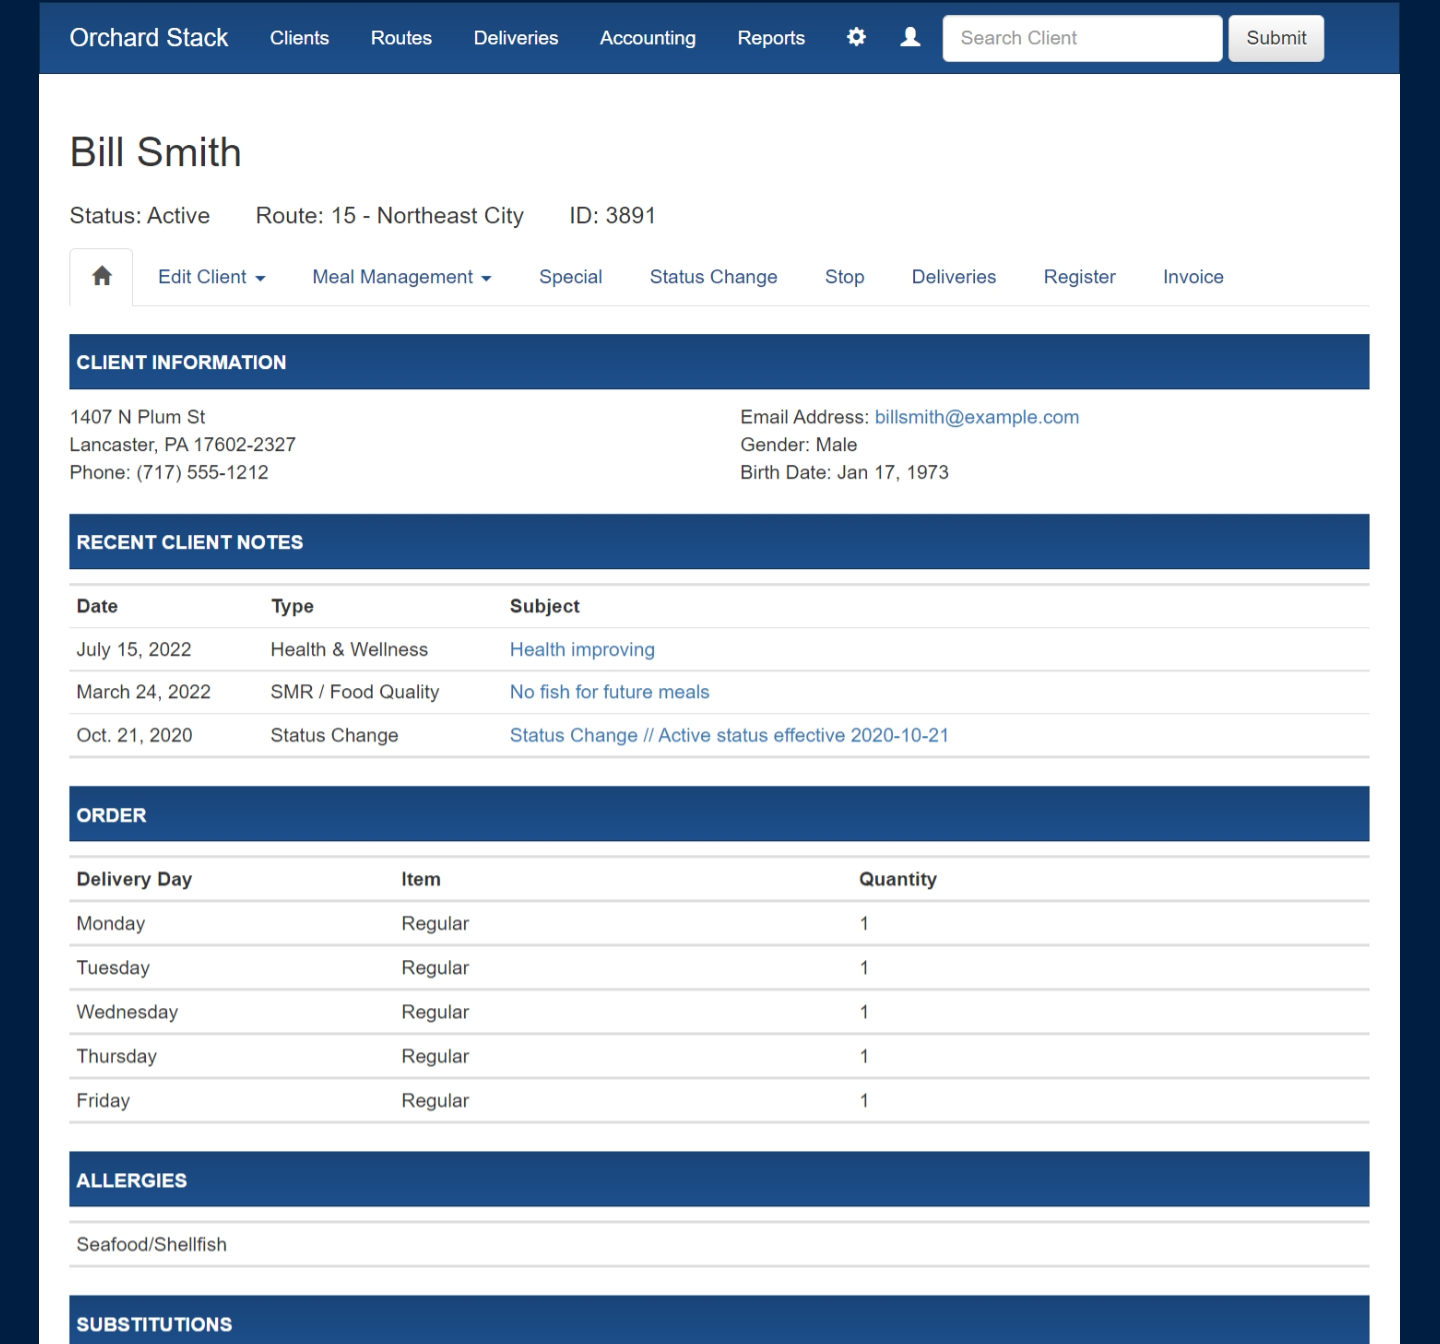The height and width of the screenshot is (1344, 1440).
Task: Click the March 24, 2022 note date
Action: (144, 692)
